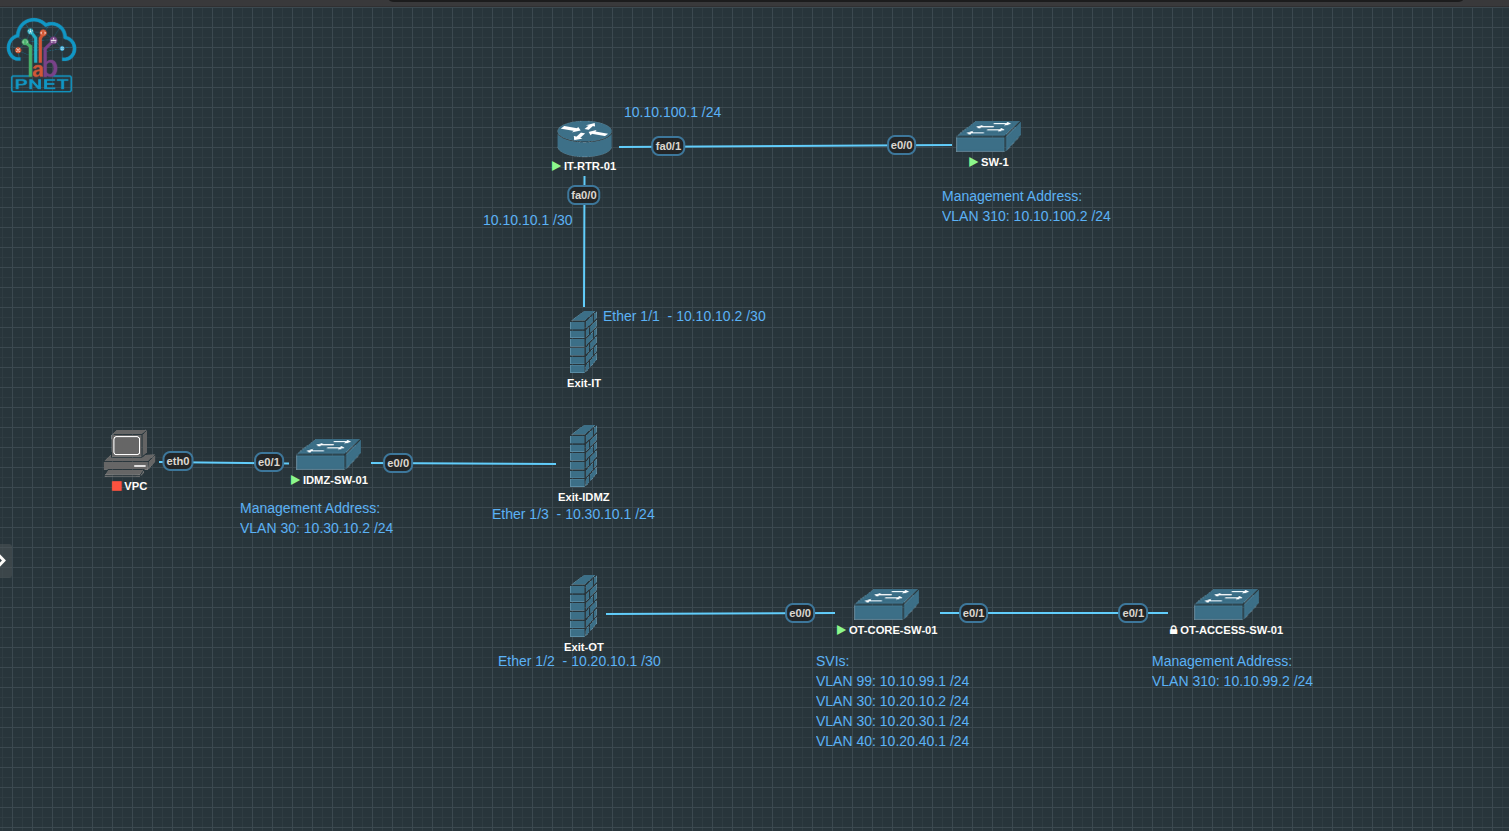Select the OT-ACCESS-SW-01 switch icon
Screen dimensions: 1509x831
[x=1226, y=605]
